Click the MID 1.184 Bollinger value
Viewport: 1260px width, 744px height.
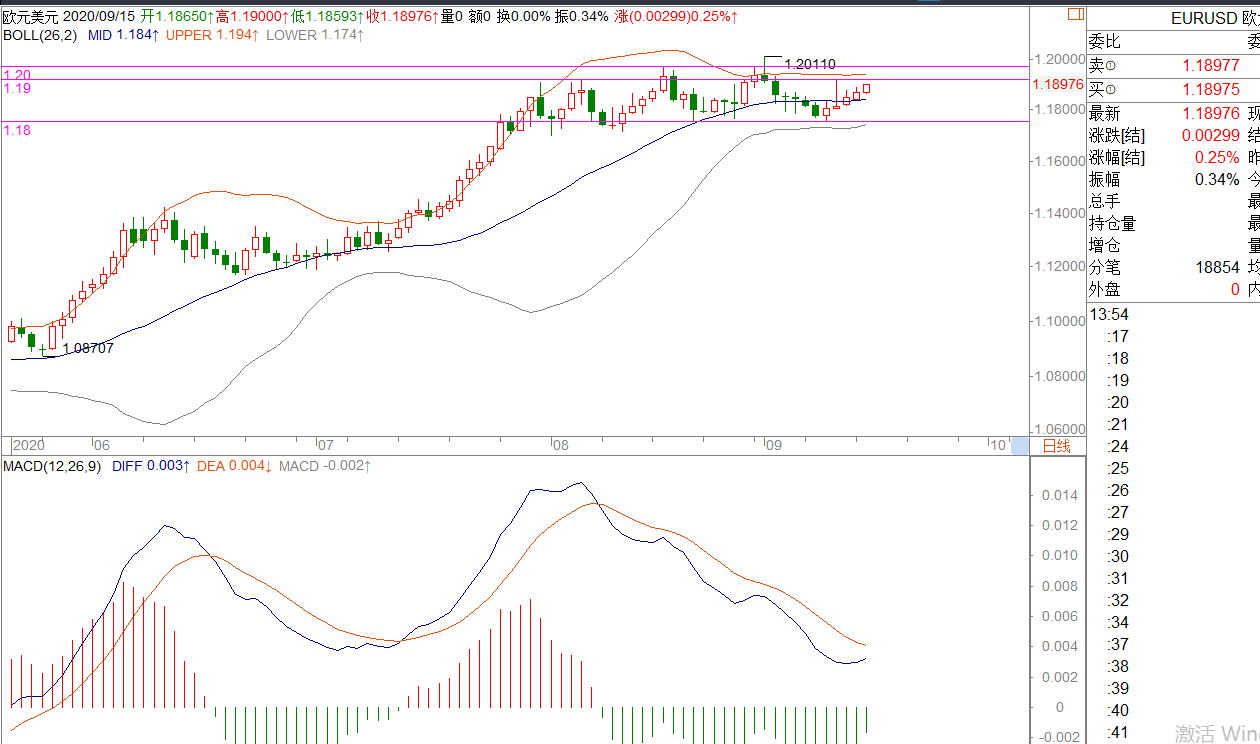tap(124, 35)
